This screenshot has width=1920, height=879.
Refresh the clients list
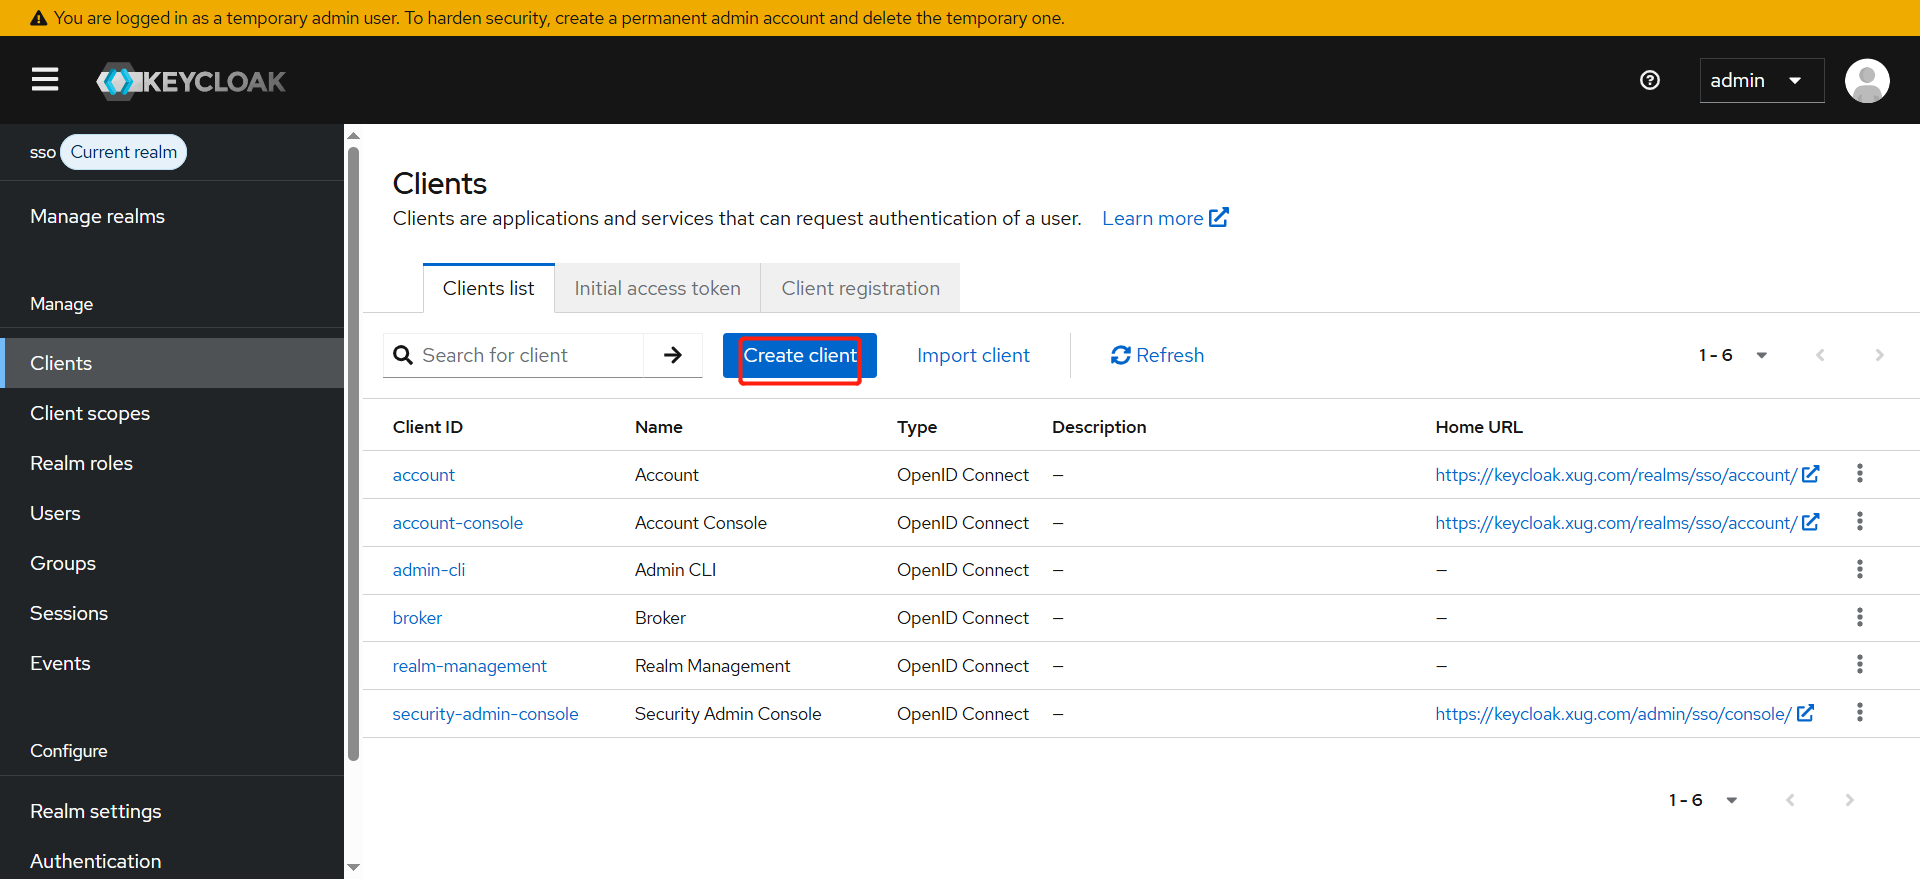coord(1157,355)
